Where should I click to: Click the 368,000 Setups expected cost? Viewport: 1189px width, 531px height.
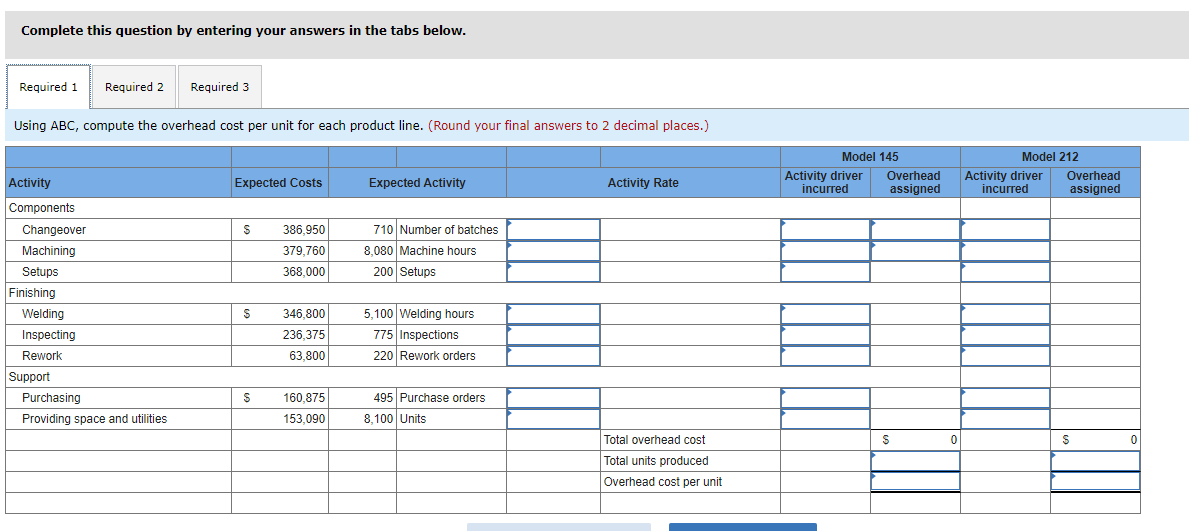303,272
